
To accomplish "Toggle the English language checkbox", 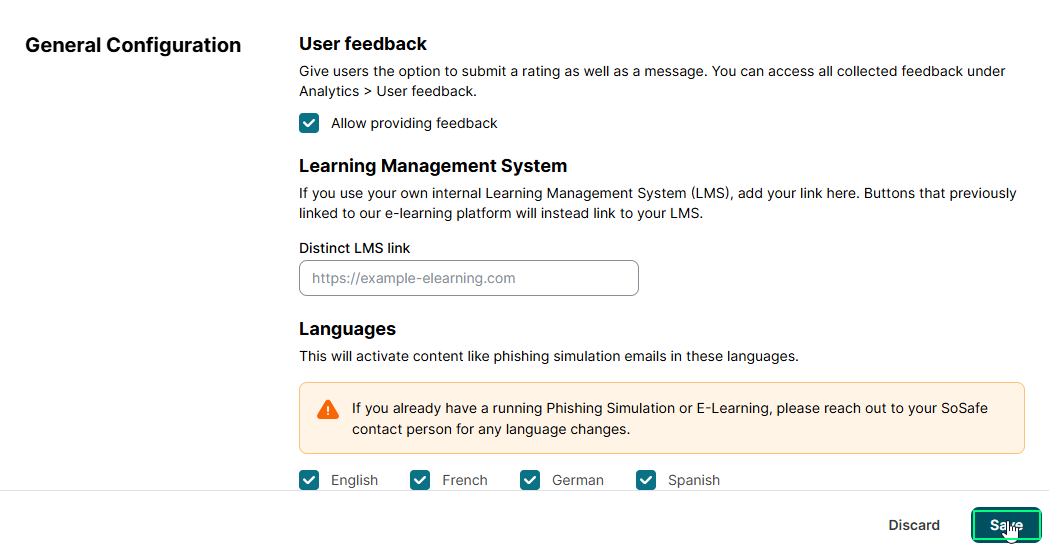I will pyautogui.click(x=309, y=480).
